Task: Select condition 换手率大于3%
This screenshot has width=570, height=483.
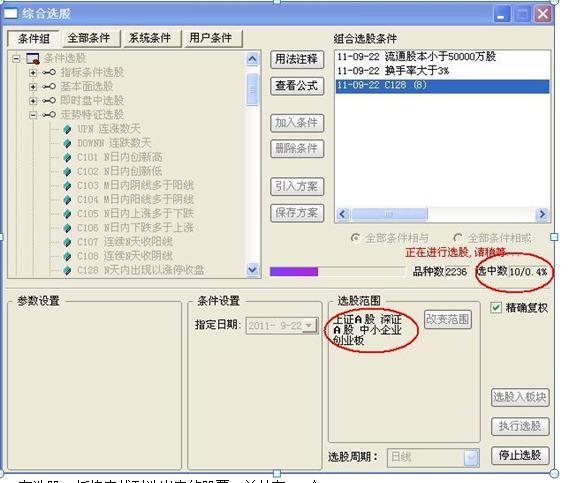Action: 442,71
